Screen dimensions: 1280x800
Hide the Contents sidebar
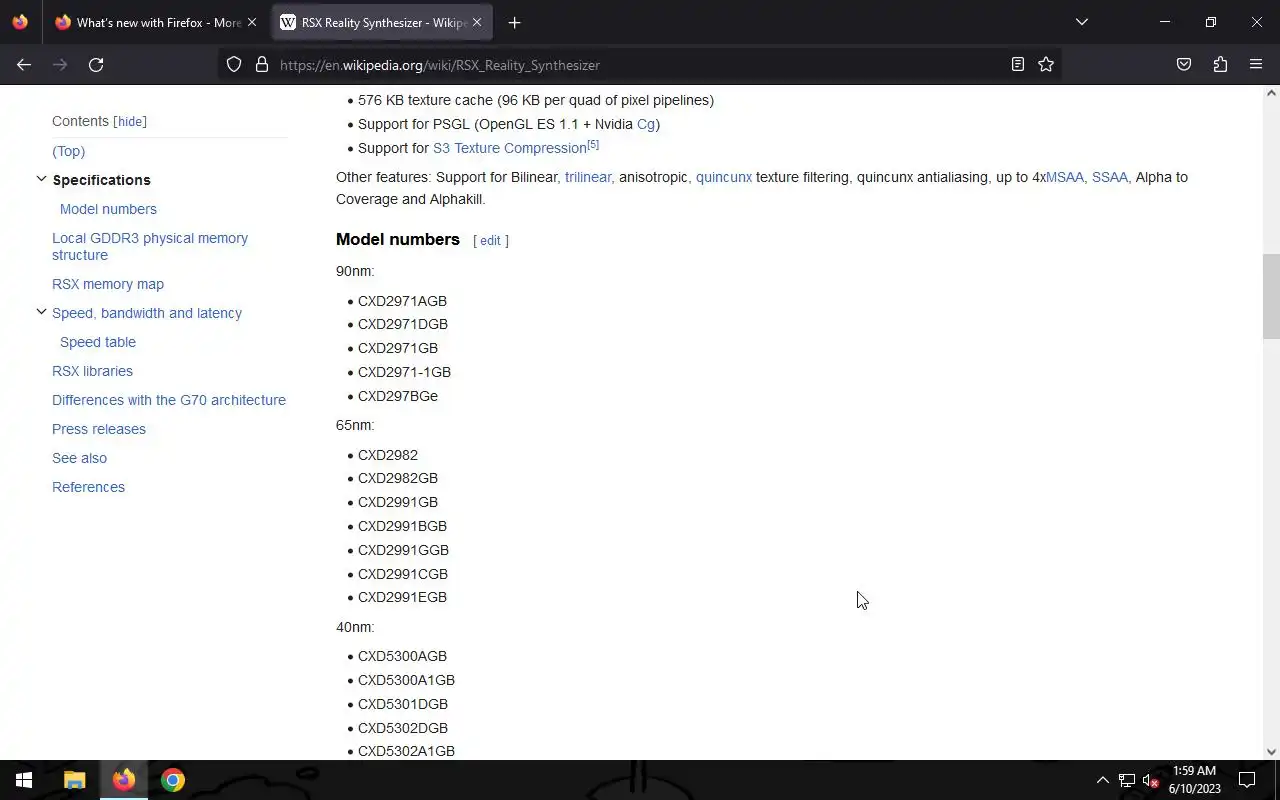130,121
